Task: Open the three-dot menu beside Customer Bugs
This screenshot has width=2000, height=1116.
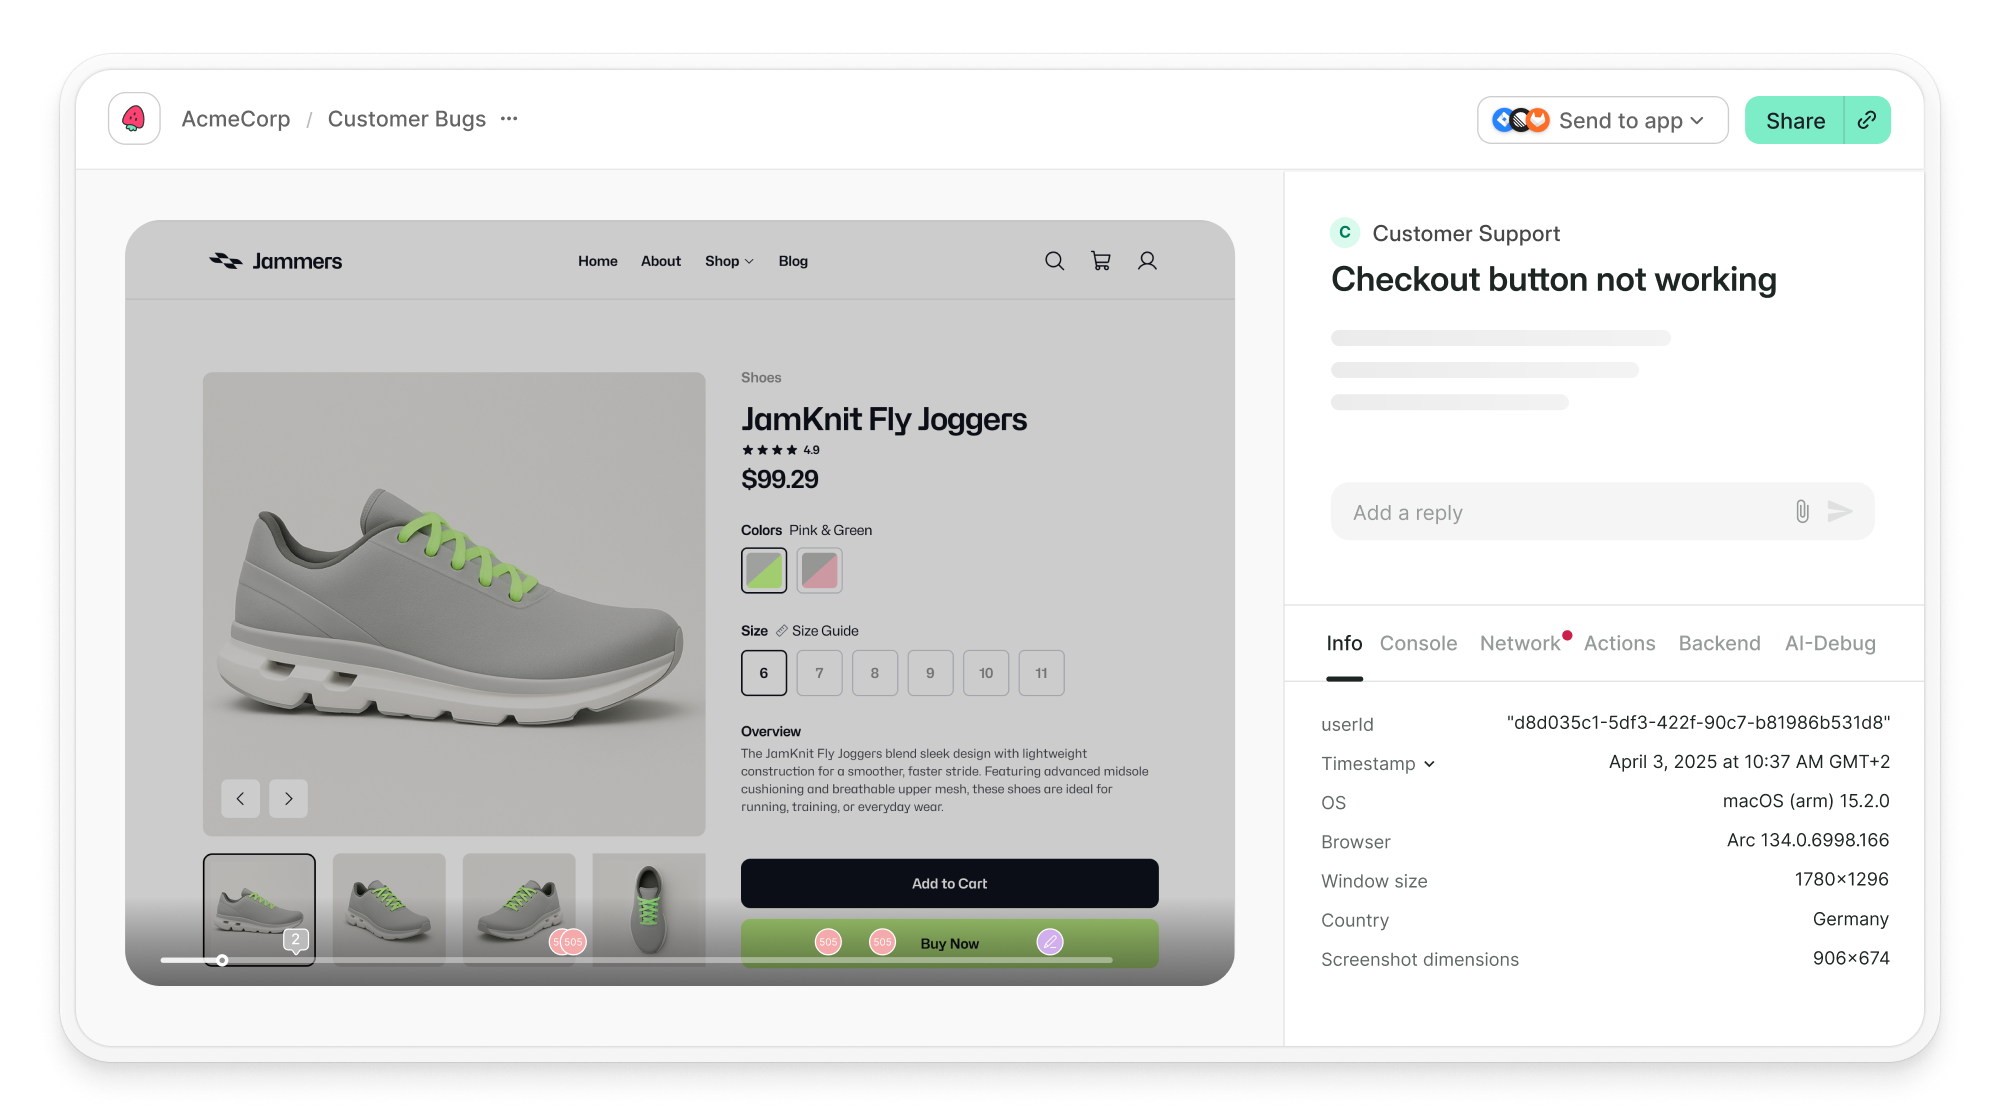Action: (509, 119)
